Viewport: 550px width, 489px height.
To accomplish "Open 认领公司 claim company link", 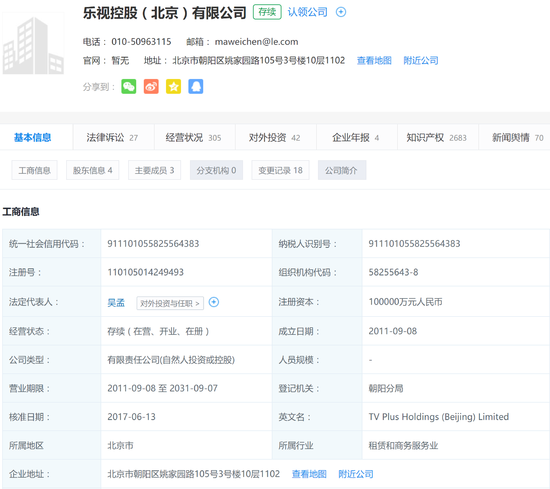I will click(x=308, y=12).
